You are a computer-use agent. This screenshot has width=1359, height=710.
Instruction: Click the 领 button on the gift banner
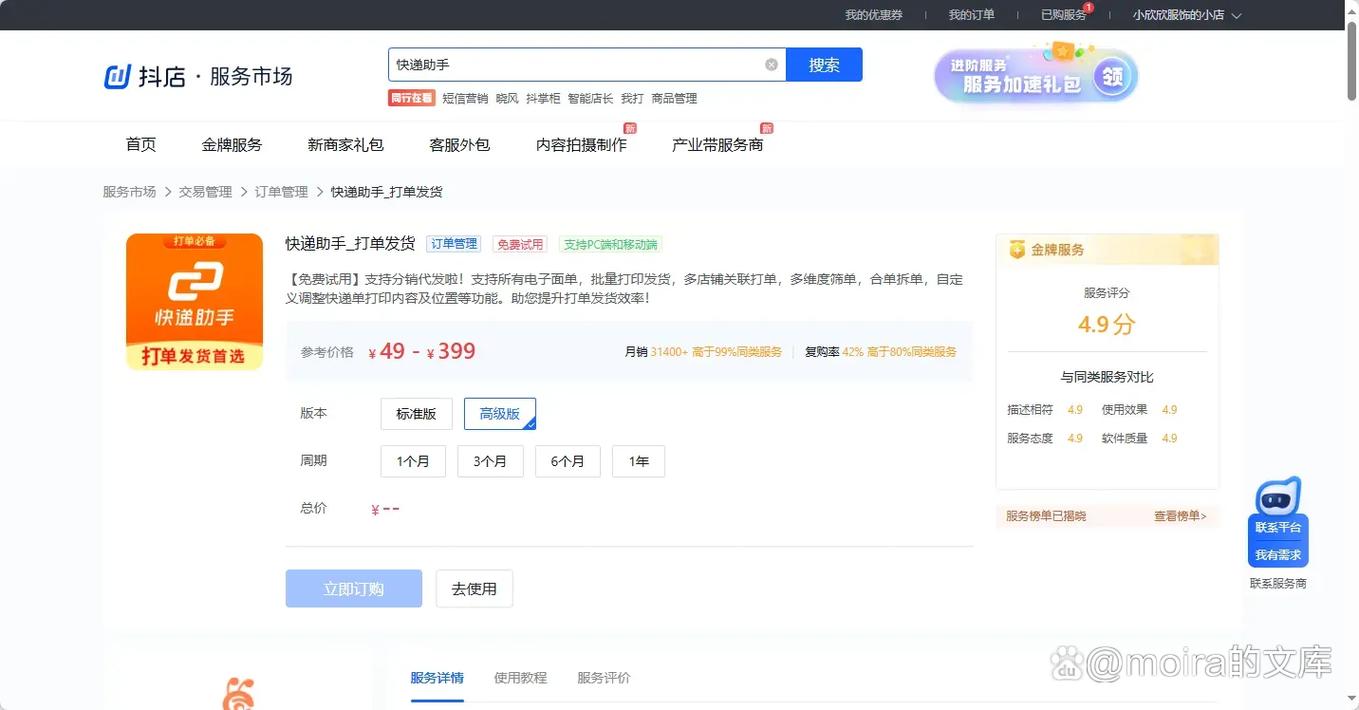[x=1110, y=76]
